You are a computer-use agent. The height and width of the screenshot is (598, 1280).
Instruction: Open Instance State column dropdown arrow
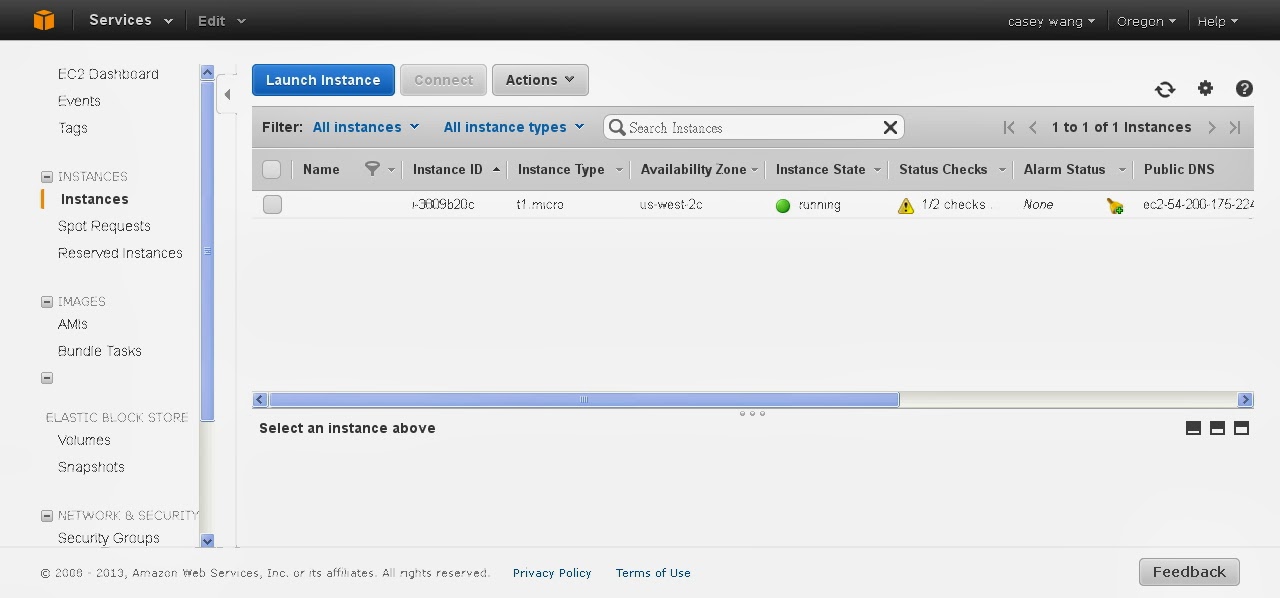[x=877, y=170]
